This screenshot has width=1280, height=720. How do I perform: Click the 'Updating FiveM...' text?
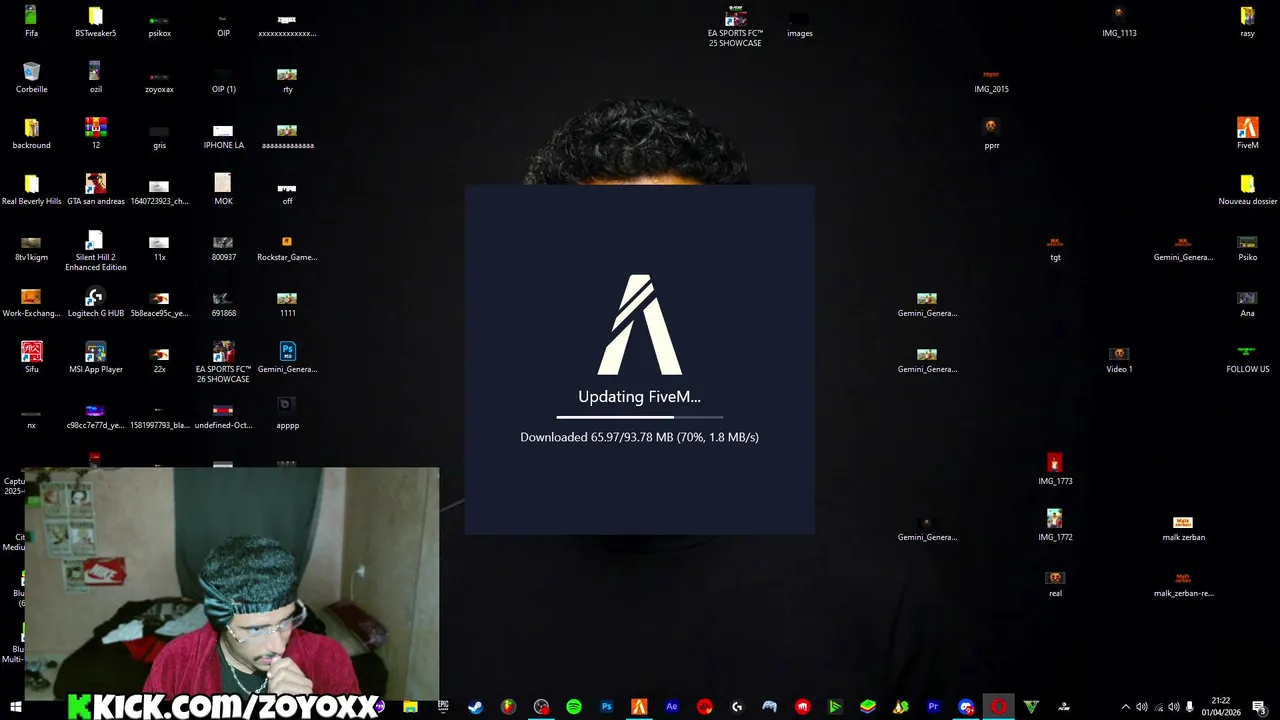point(640,397)
